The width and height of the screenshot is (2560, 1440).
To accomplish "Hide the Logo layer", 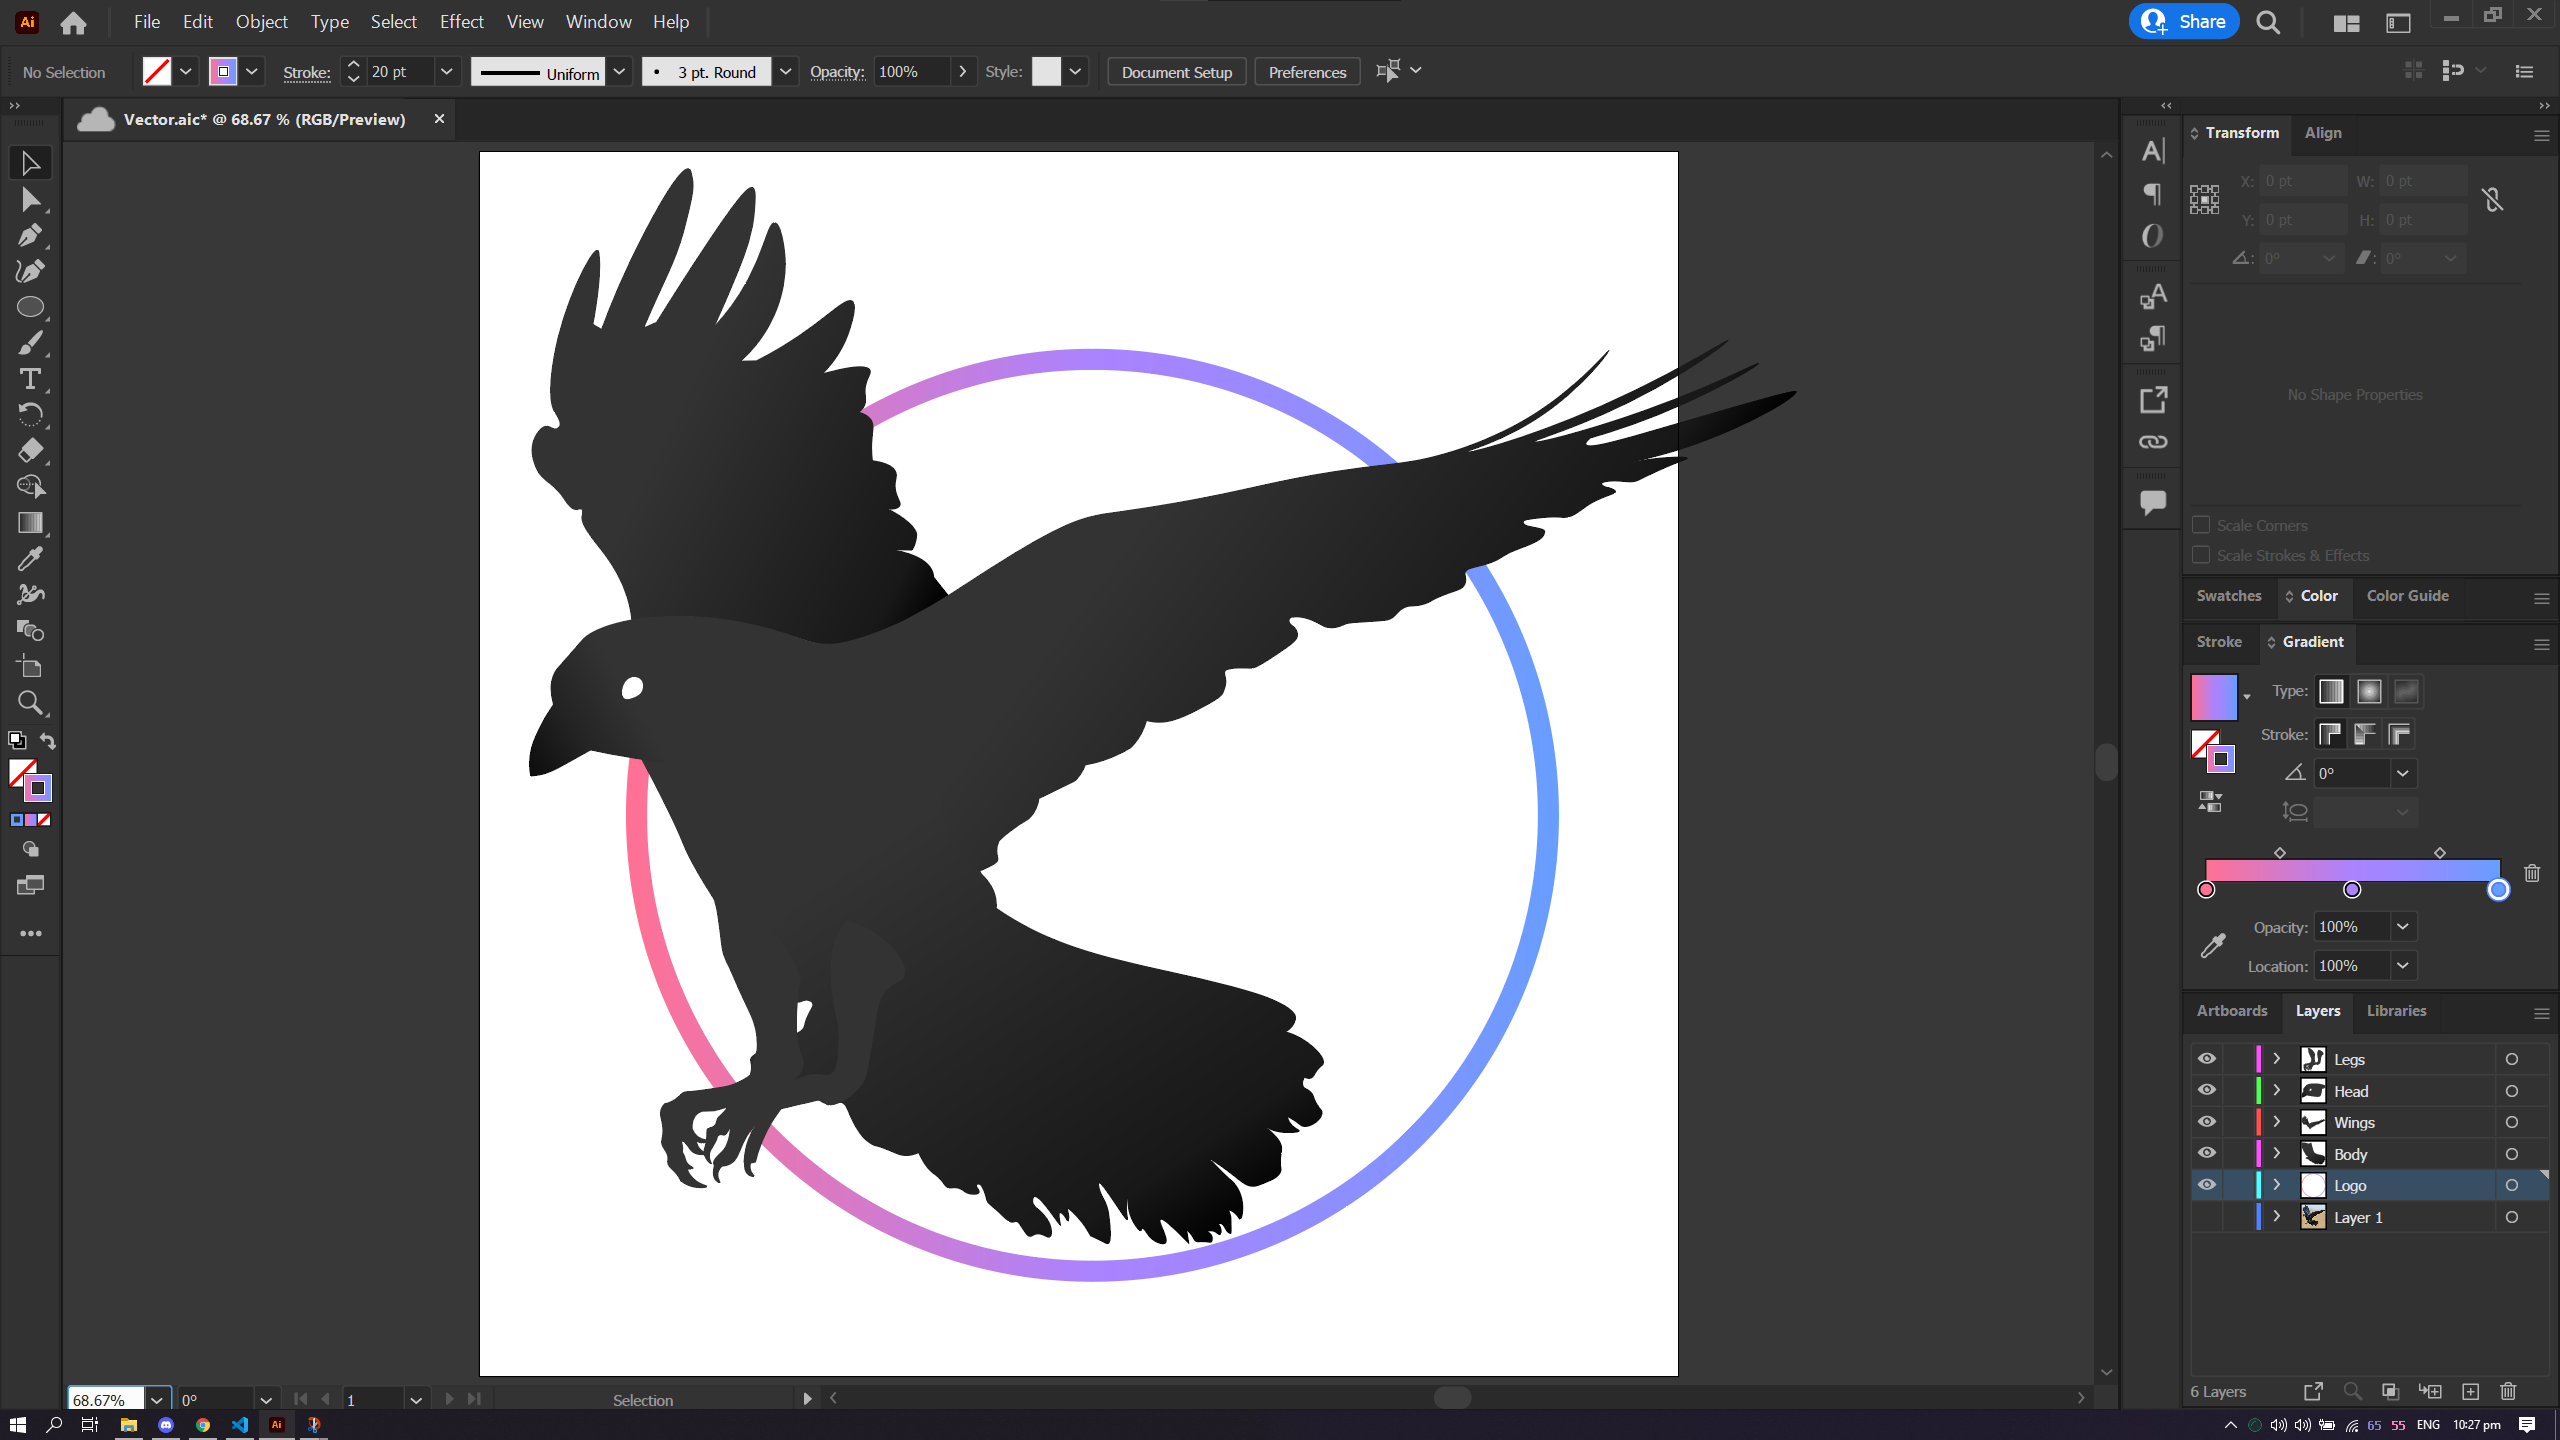I will click(x=2207, y=1185).
